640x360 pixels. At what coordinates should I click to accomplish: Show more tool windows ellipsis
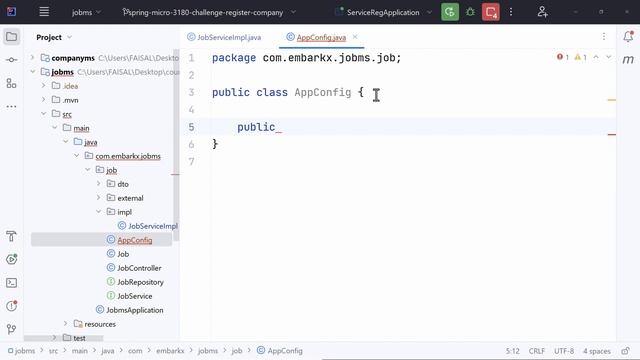11,107
